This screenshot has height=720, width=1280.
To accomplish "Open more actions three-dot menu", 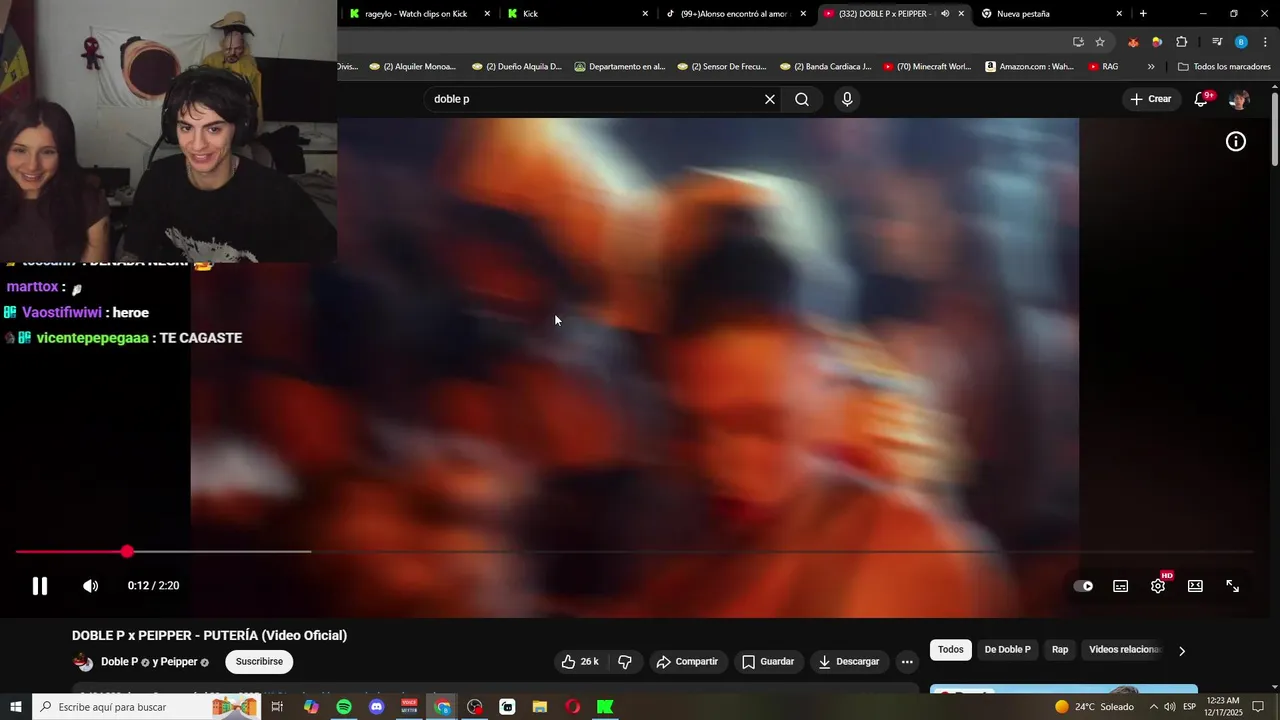I will (x=907, y=662).
